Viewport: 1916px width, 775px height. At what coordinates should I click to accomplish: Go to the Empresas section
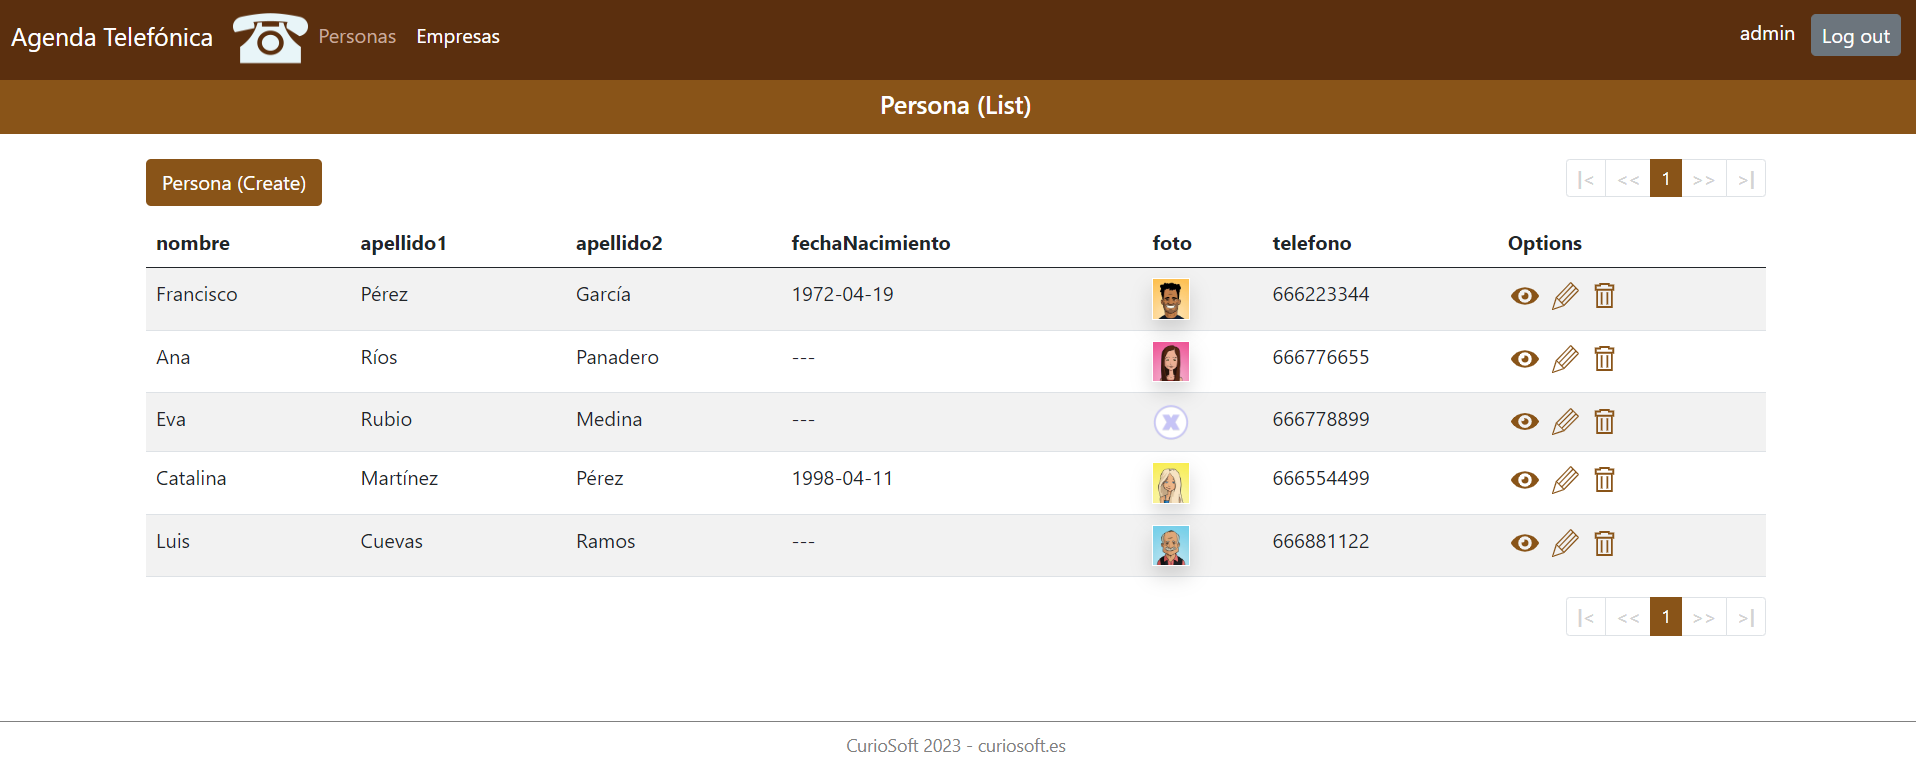[x=458, y=37]
